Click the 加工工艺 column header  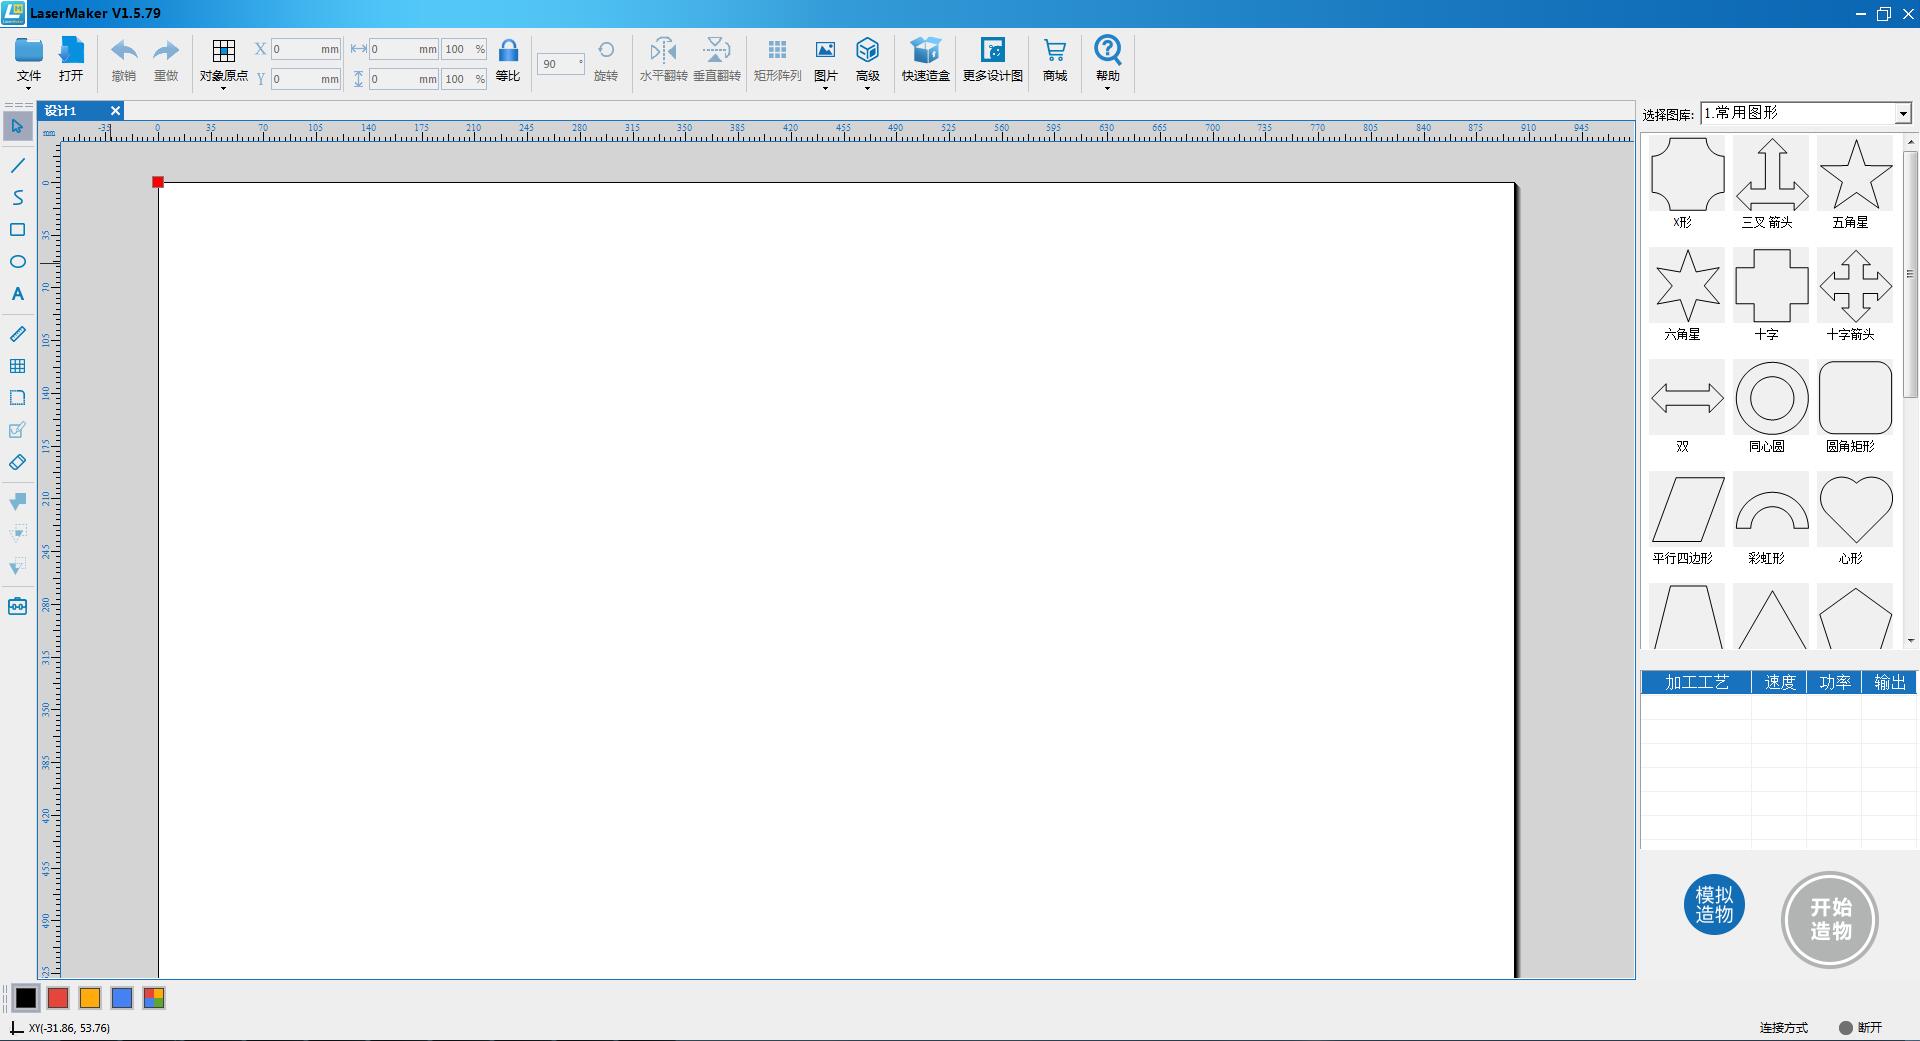click(1696, 682)
